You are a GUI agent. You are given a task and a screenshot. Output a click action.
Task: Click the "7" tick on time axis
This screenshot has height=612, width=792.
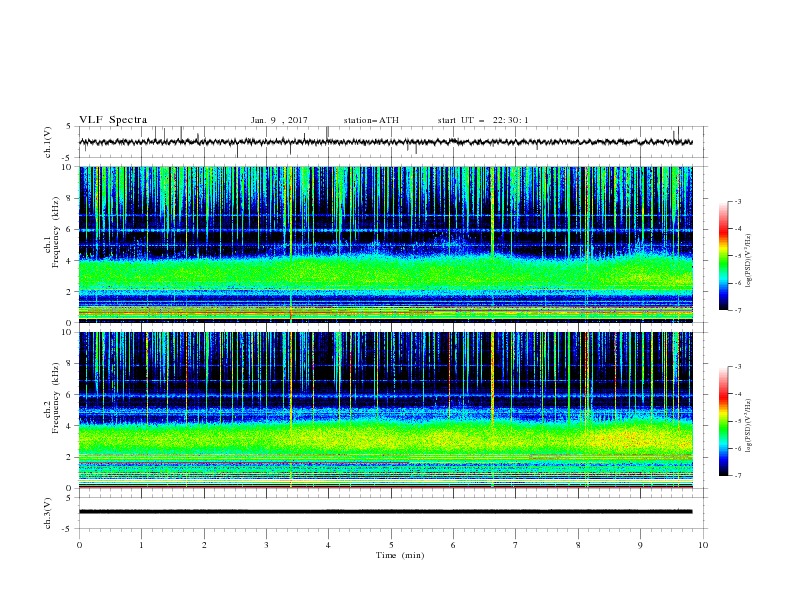[x=515, y=545]
